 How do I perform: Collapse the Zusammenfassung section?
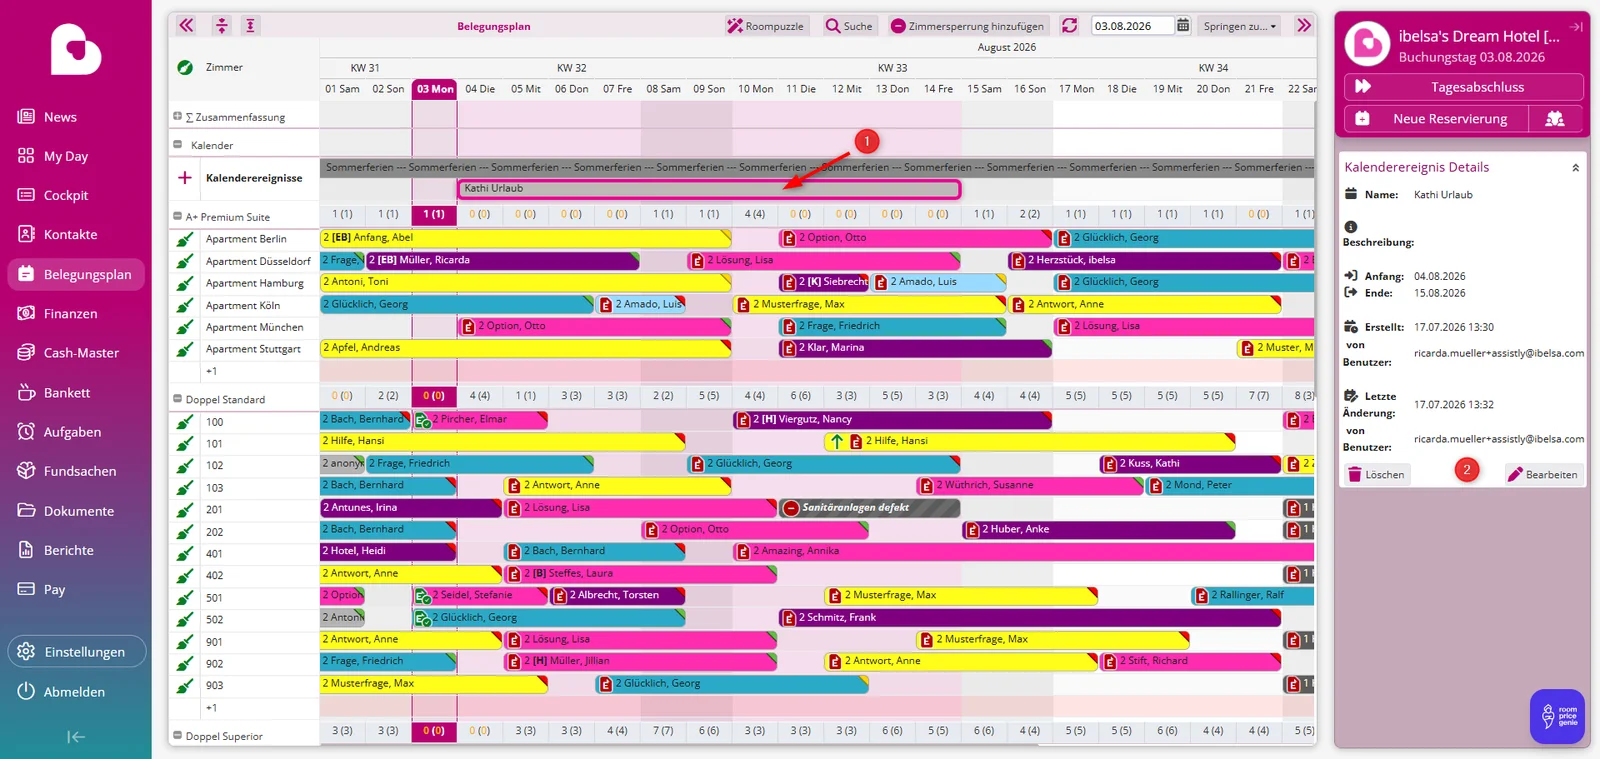tap(177, 117)
